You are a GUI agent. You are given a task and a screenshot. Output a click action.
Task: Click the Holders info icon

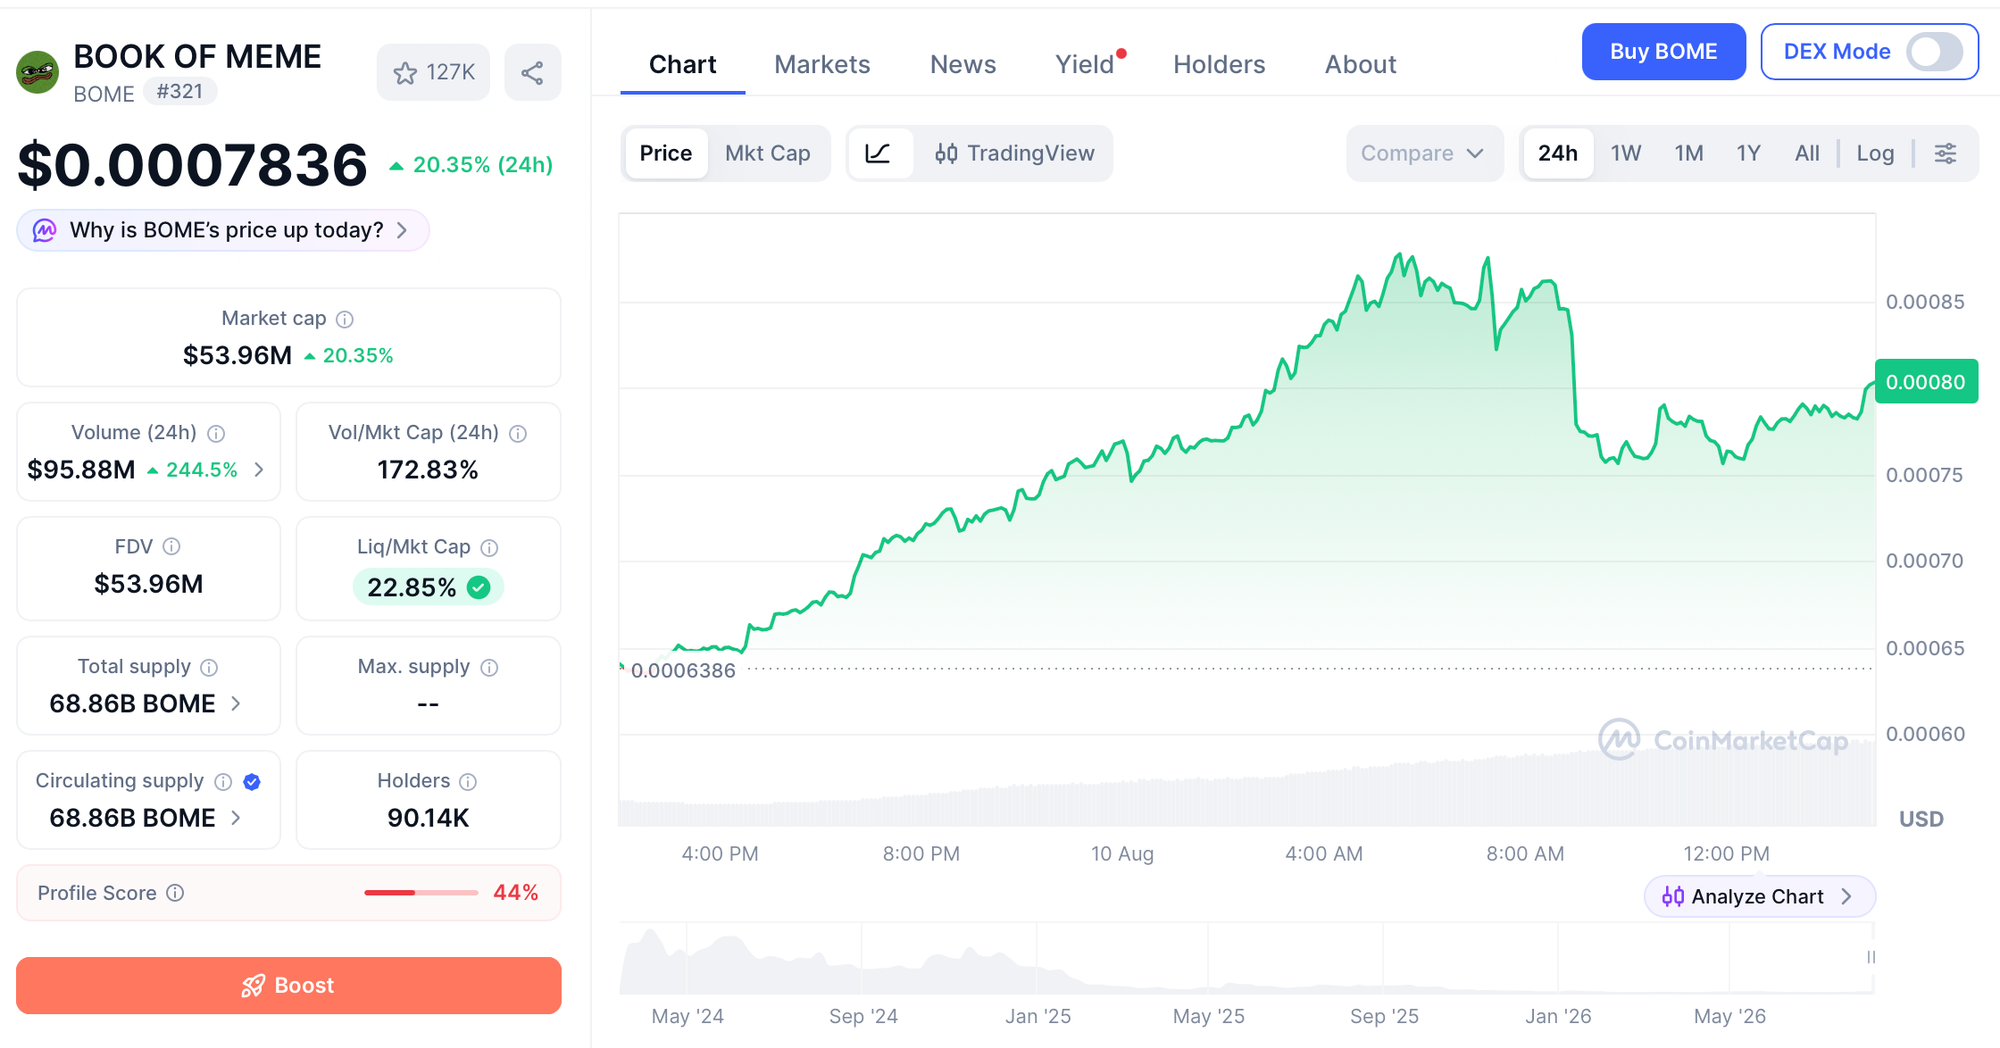(468, 782)
